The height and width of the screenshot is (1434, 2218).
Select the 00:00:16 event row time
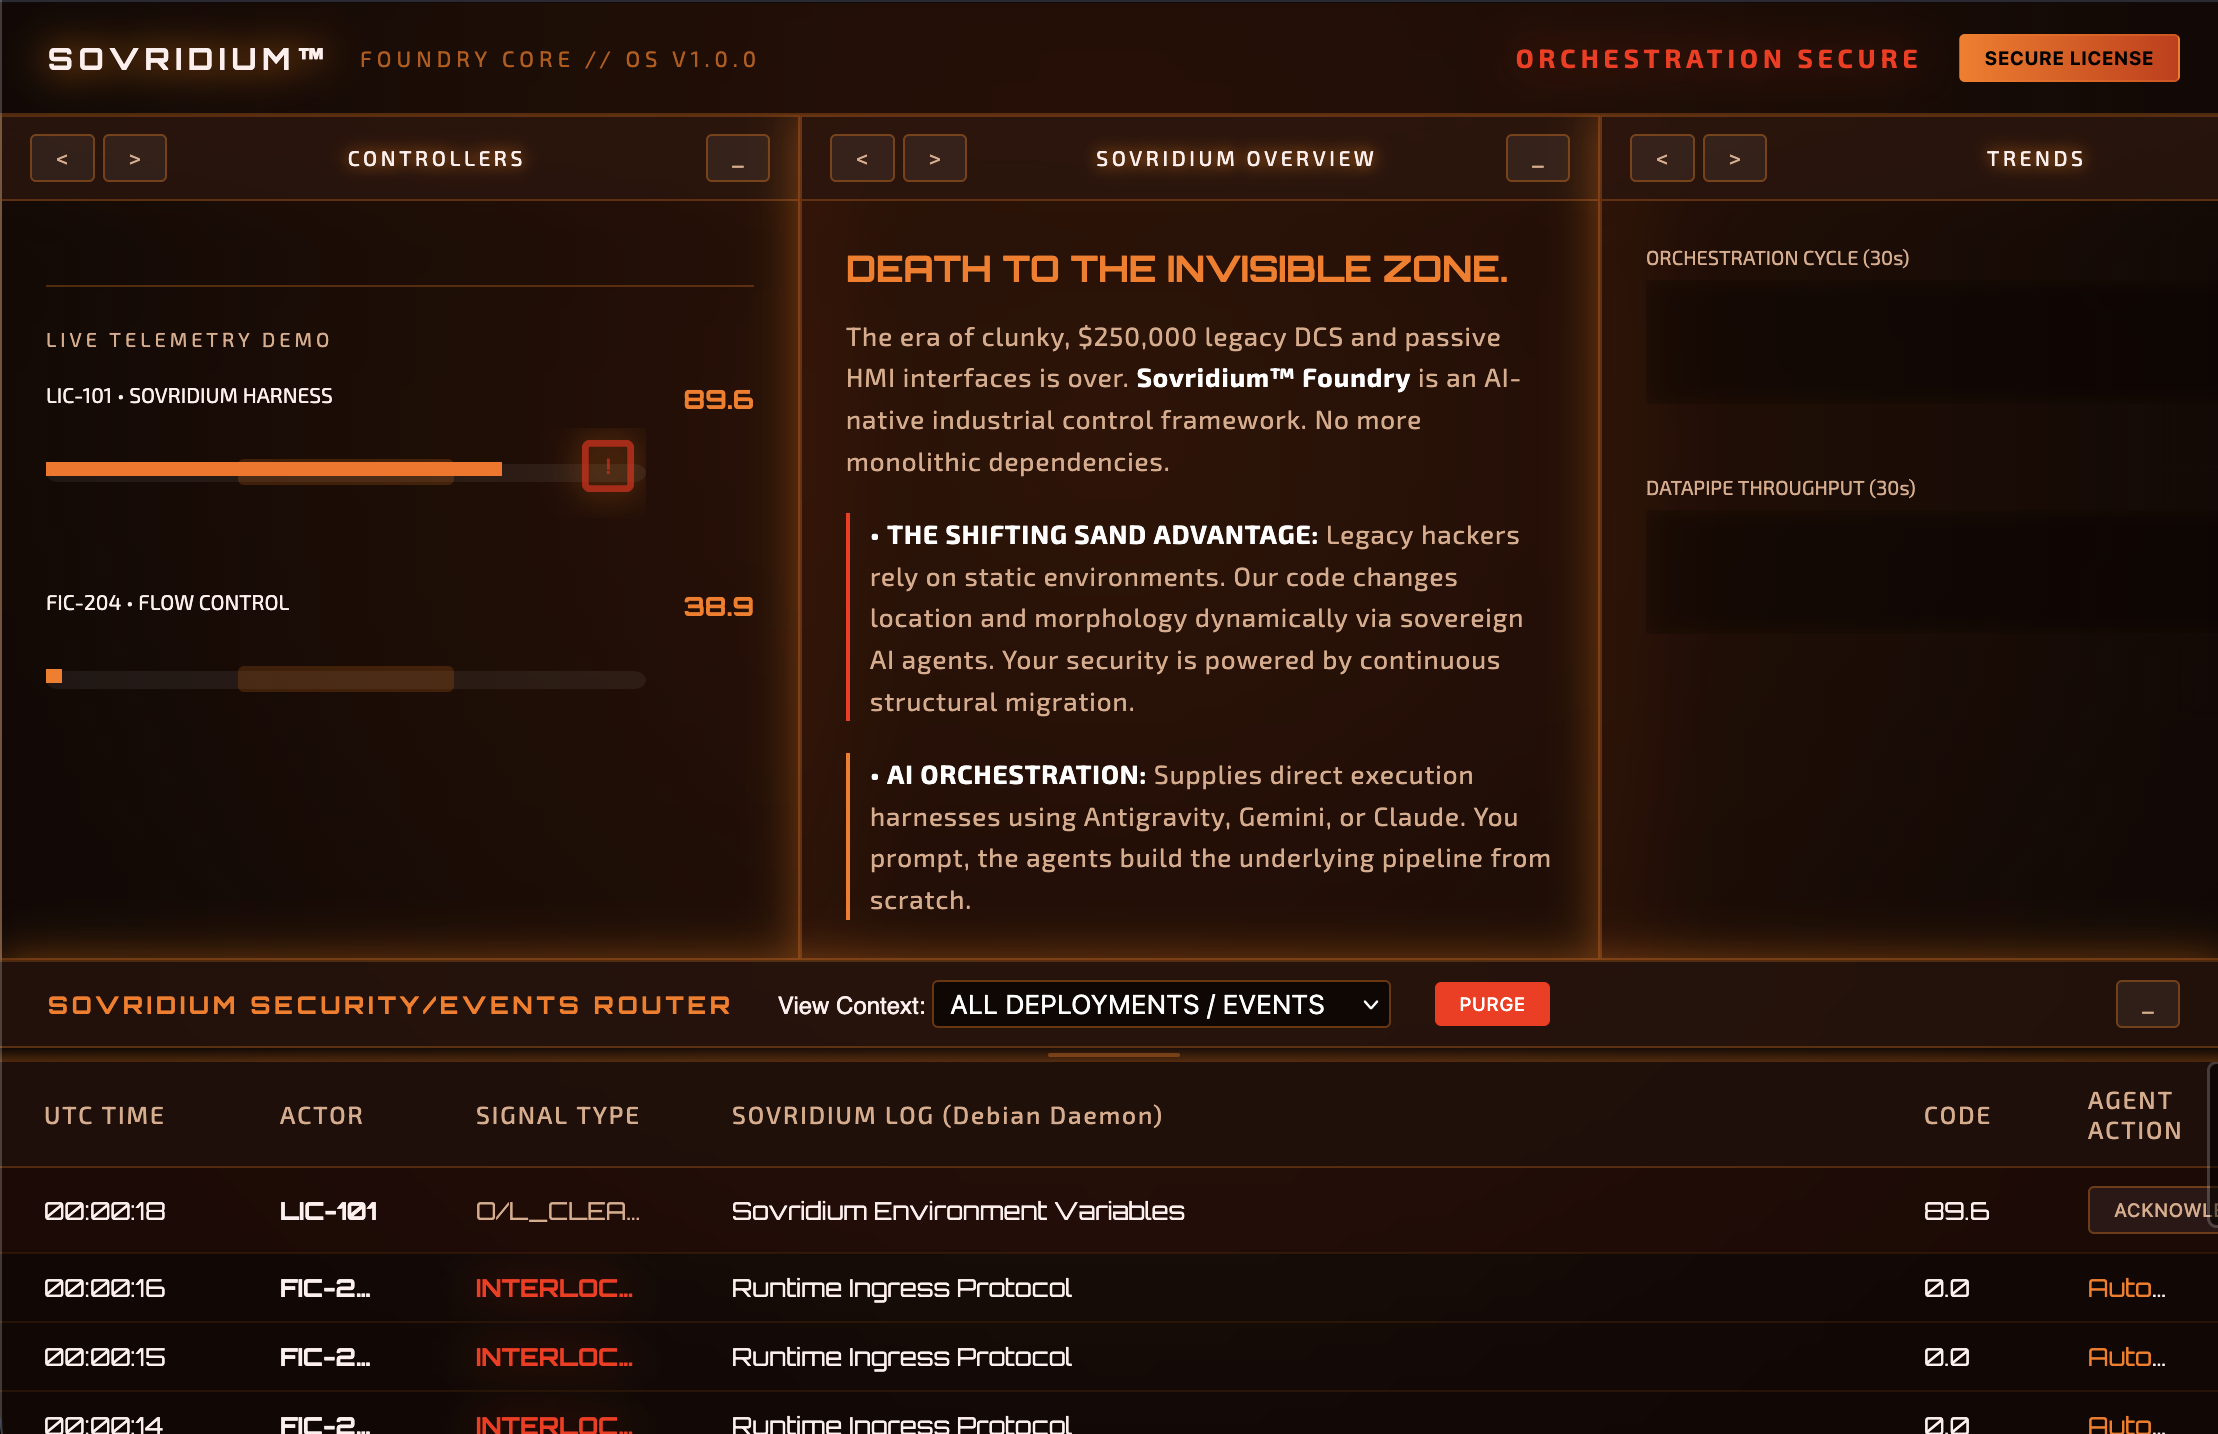tap(105, 1288)
